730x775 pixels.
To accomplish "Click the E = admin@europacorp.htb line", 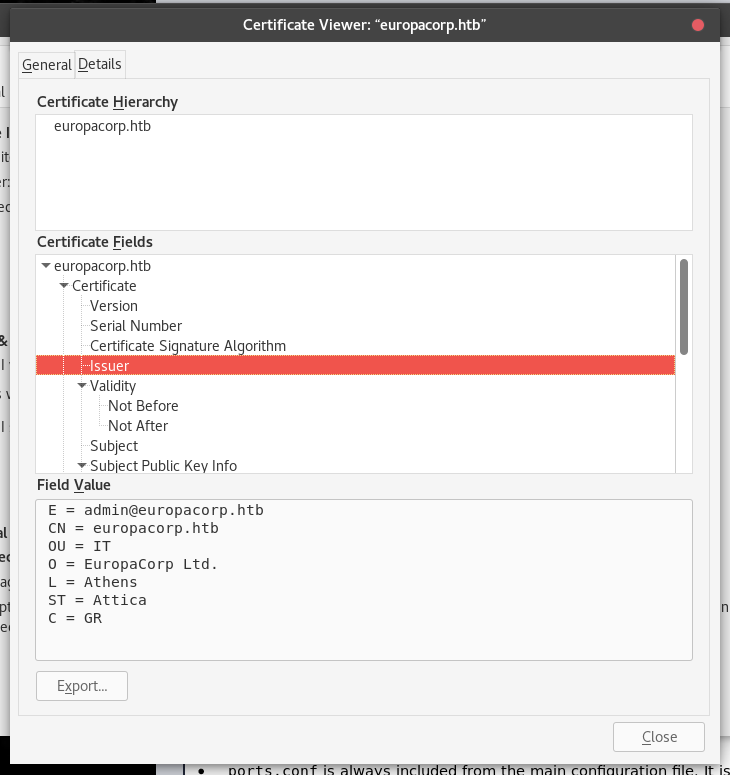I will coord(156,510).
